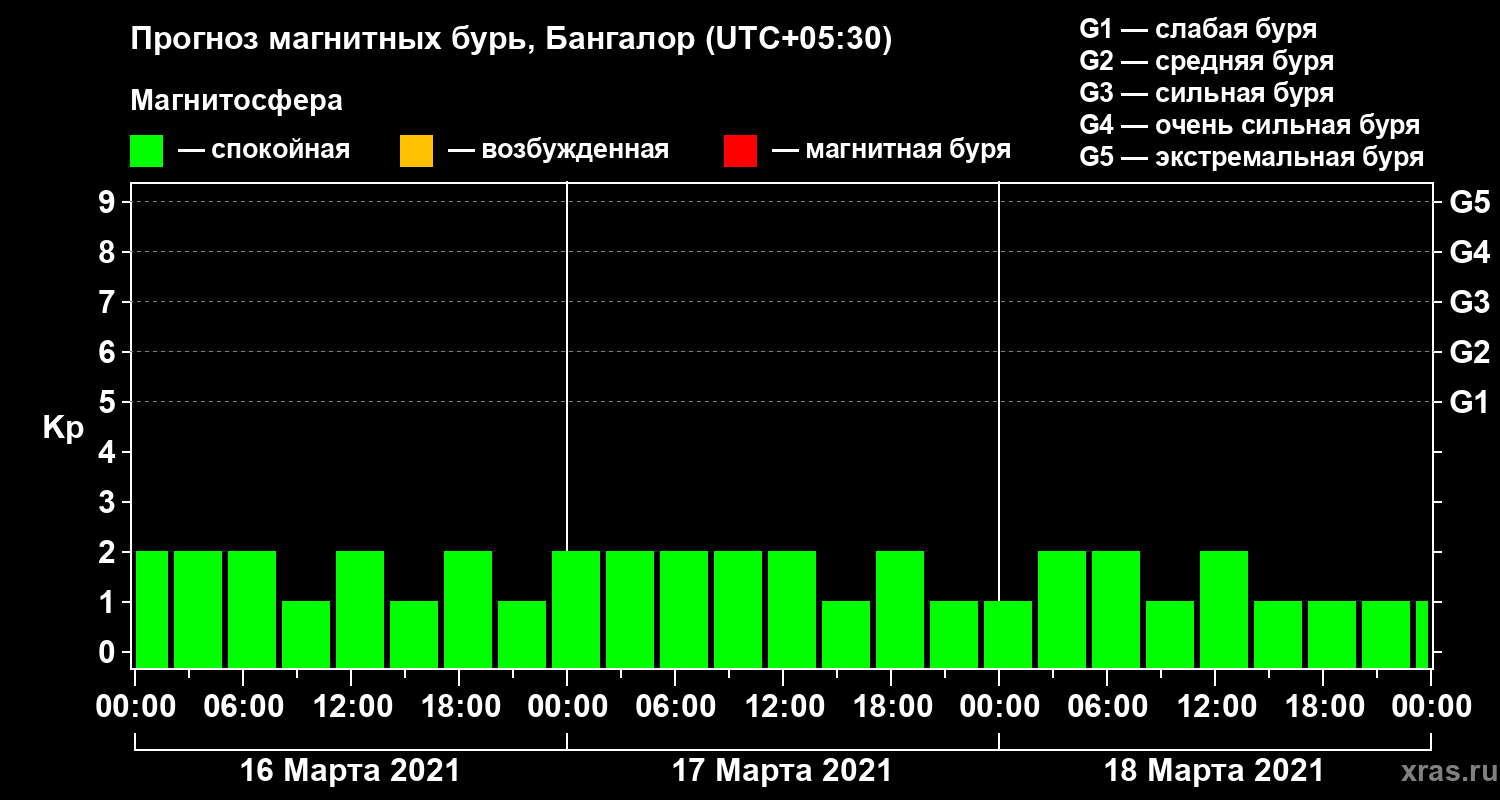Click the Kp bar above 12:00 on 18 Марта

pos(1224,609)
